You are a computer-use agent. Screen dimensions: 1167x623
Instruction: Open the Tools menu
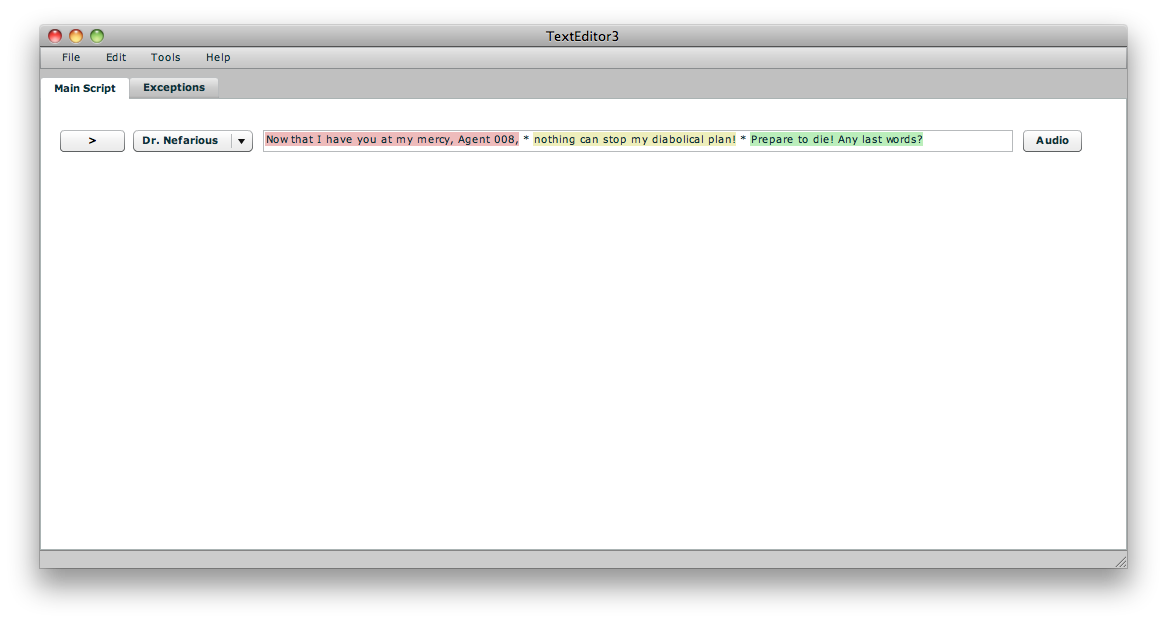[x=165, y=57]
